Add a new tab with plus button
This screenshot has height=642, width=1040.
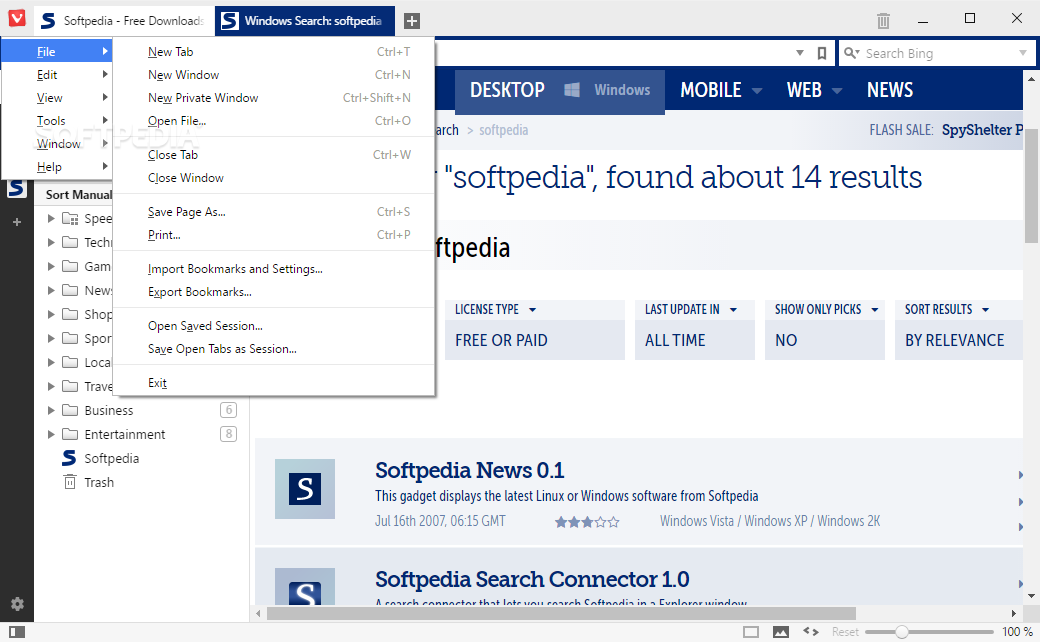tap(412, 21)
